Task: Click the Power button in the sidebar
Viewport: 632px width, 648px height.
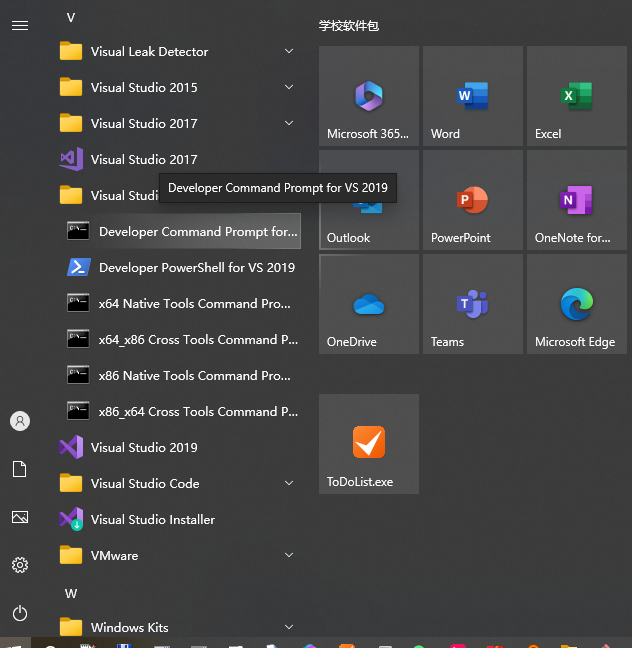Action: 20,613
